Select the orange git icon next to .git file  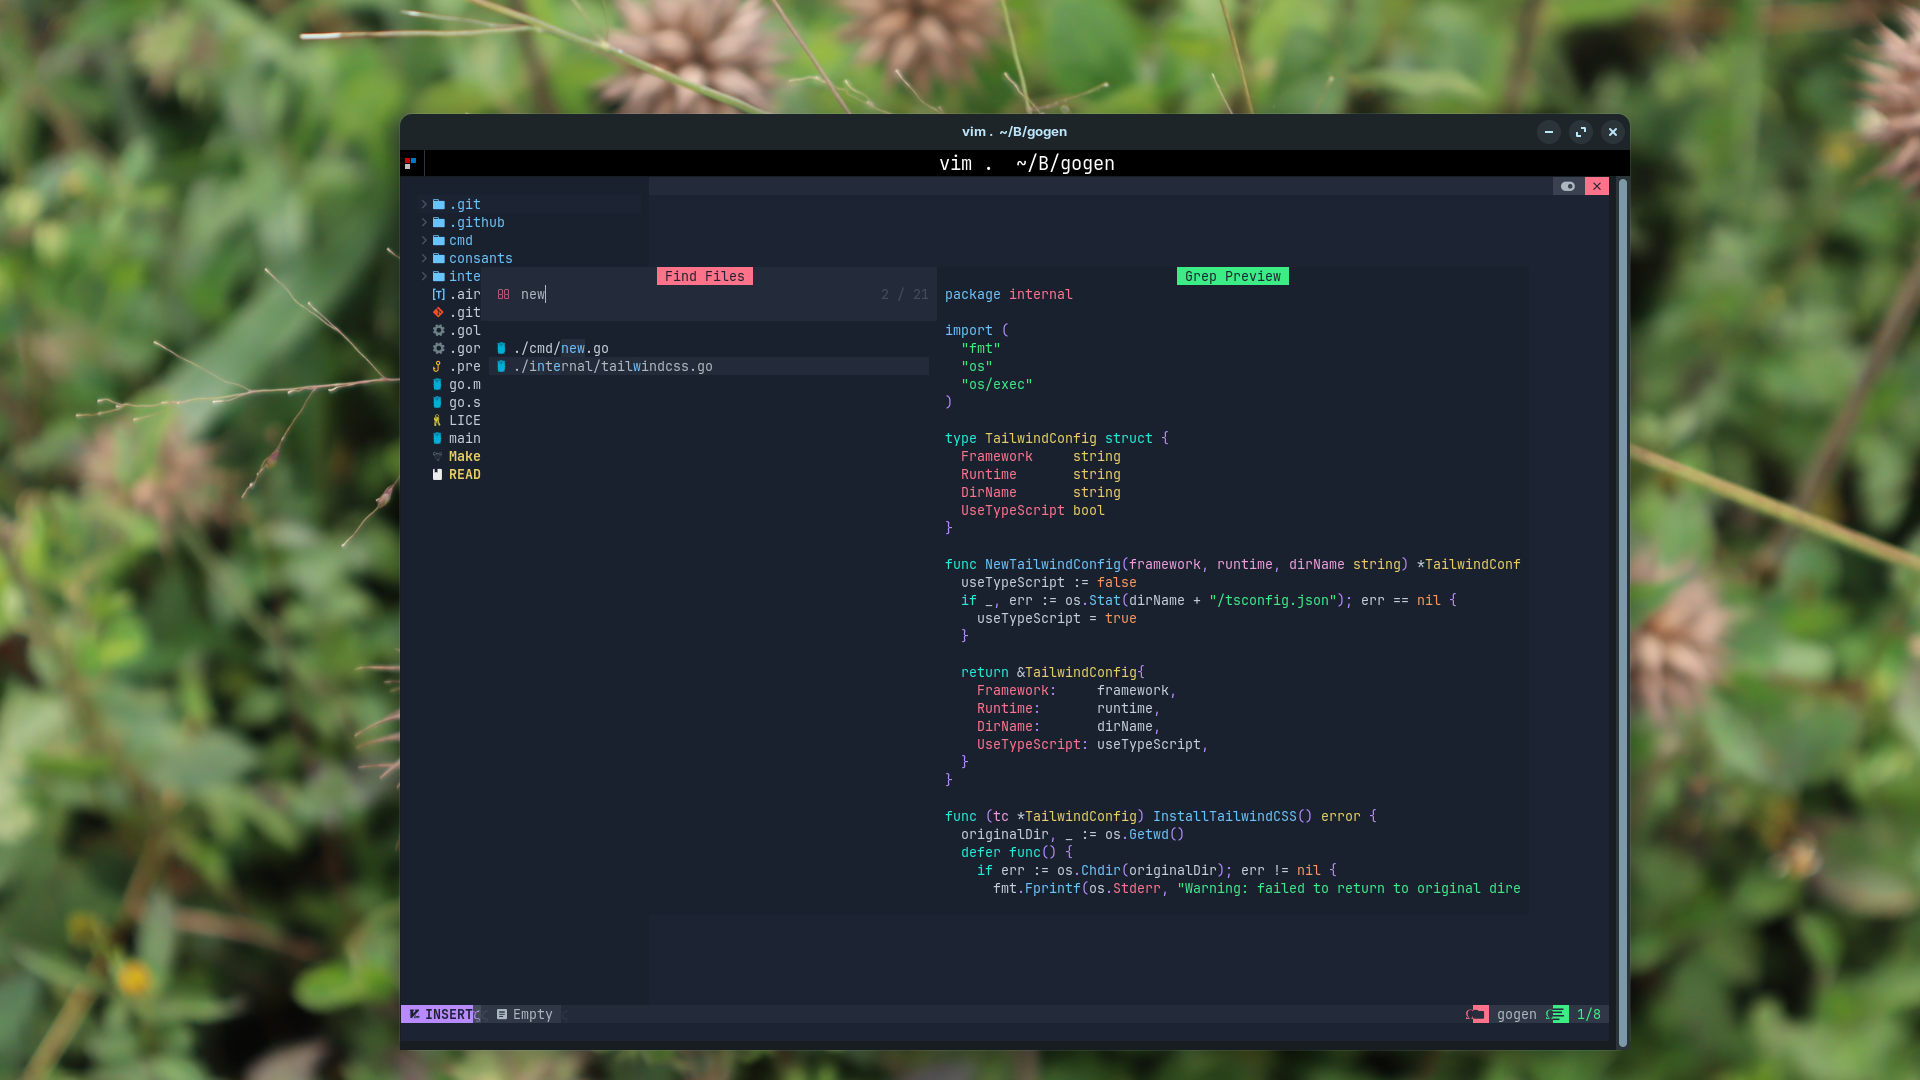click(437, 312)
